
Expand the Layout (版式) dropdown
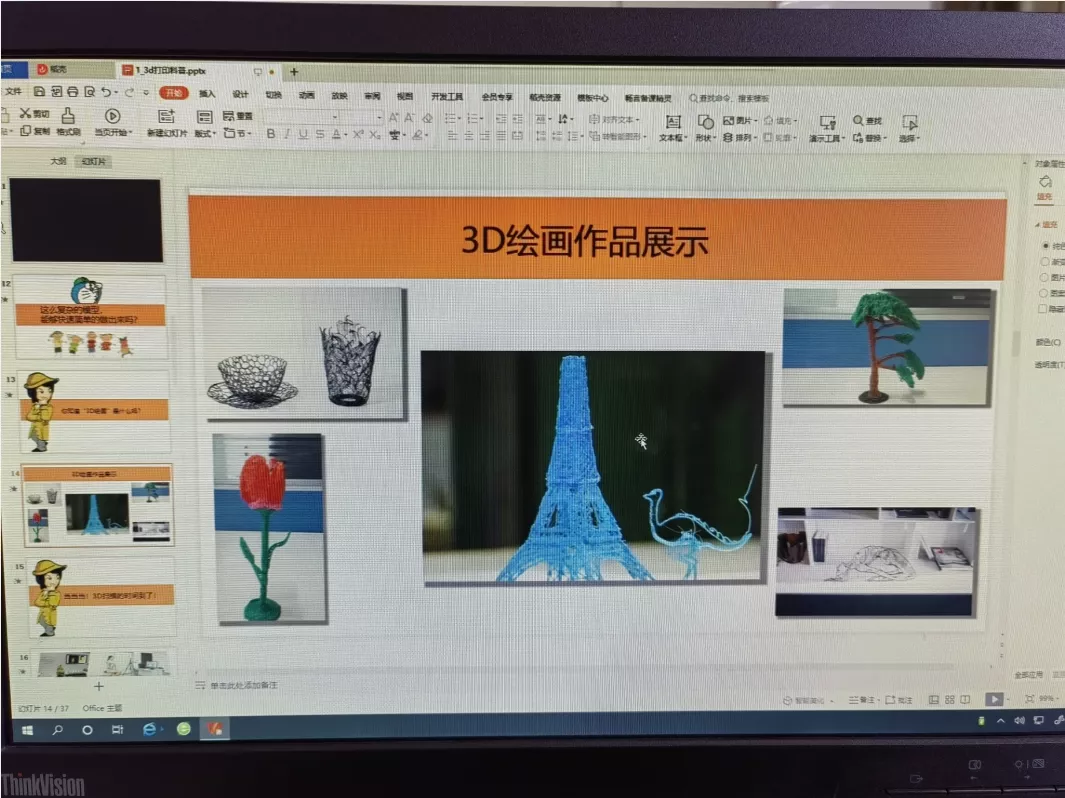coord(204,133)
